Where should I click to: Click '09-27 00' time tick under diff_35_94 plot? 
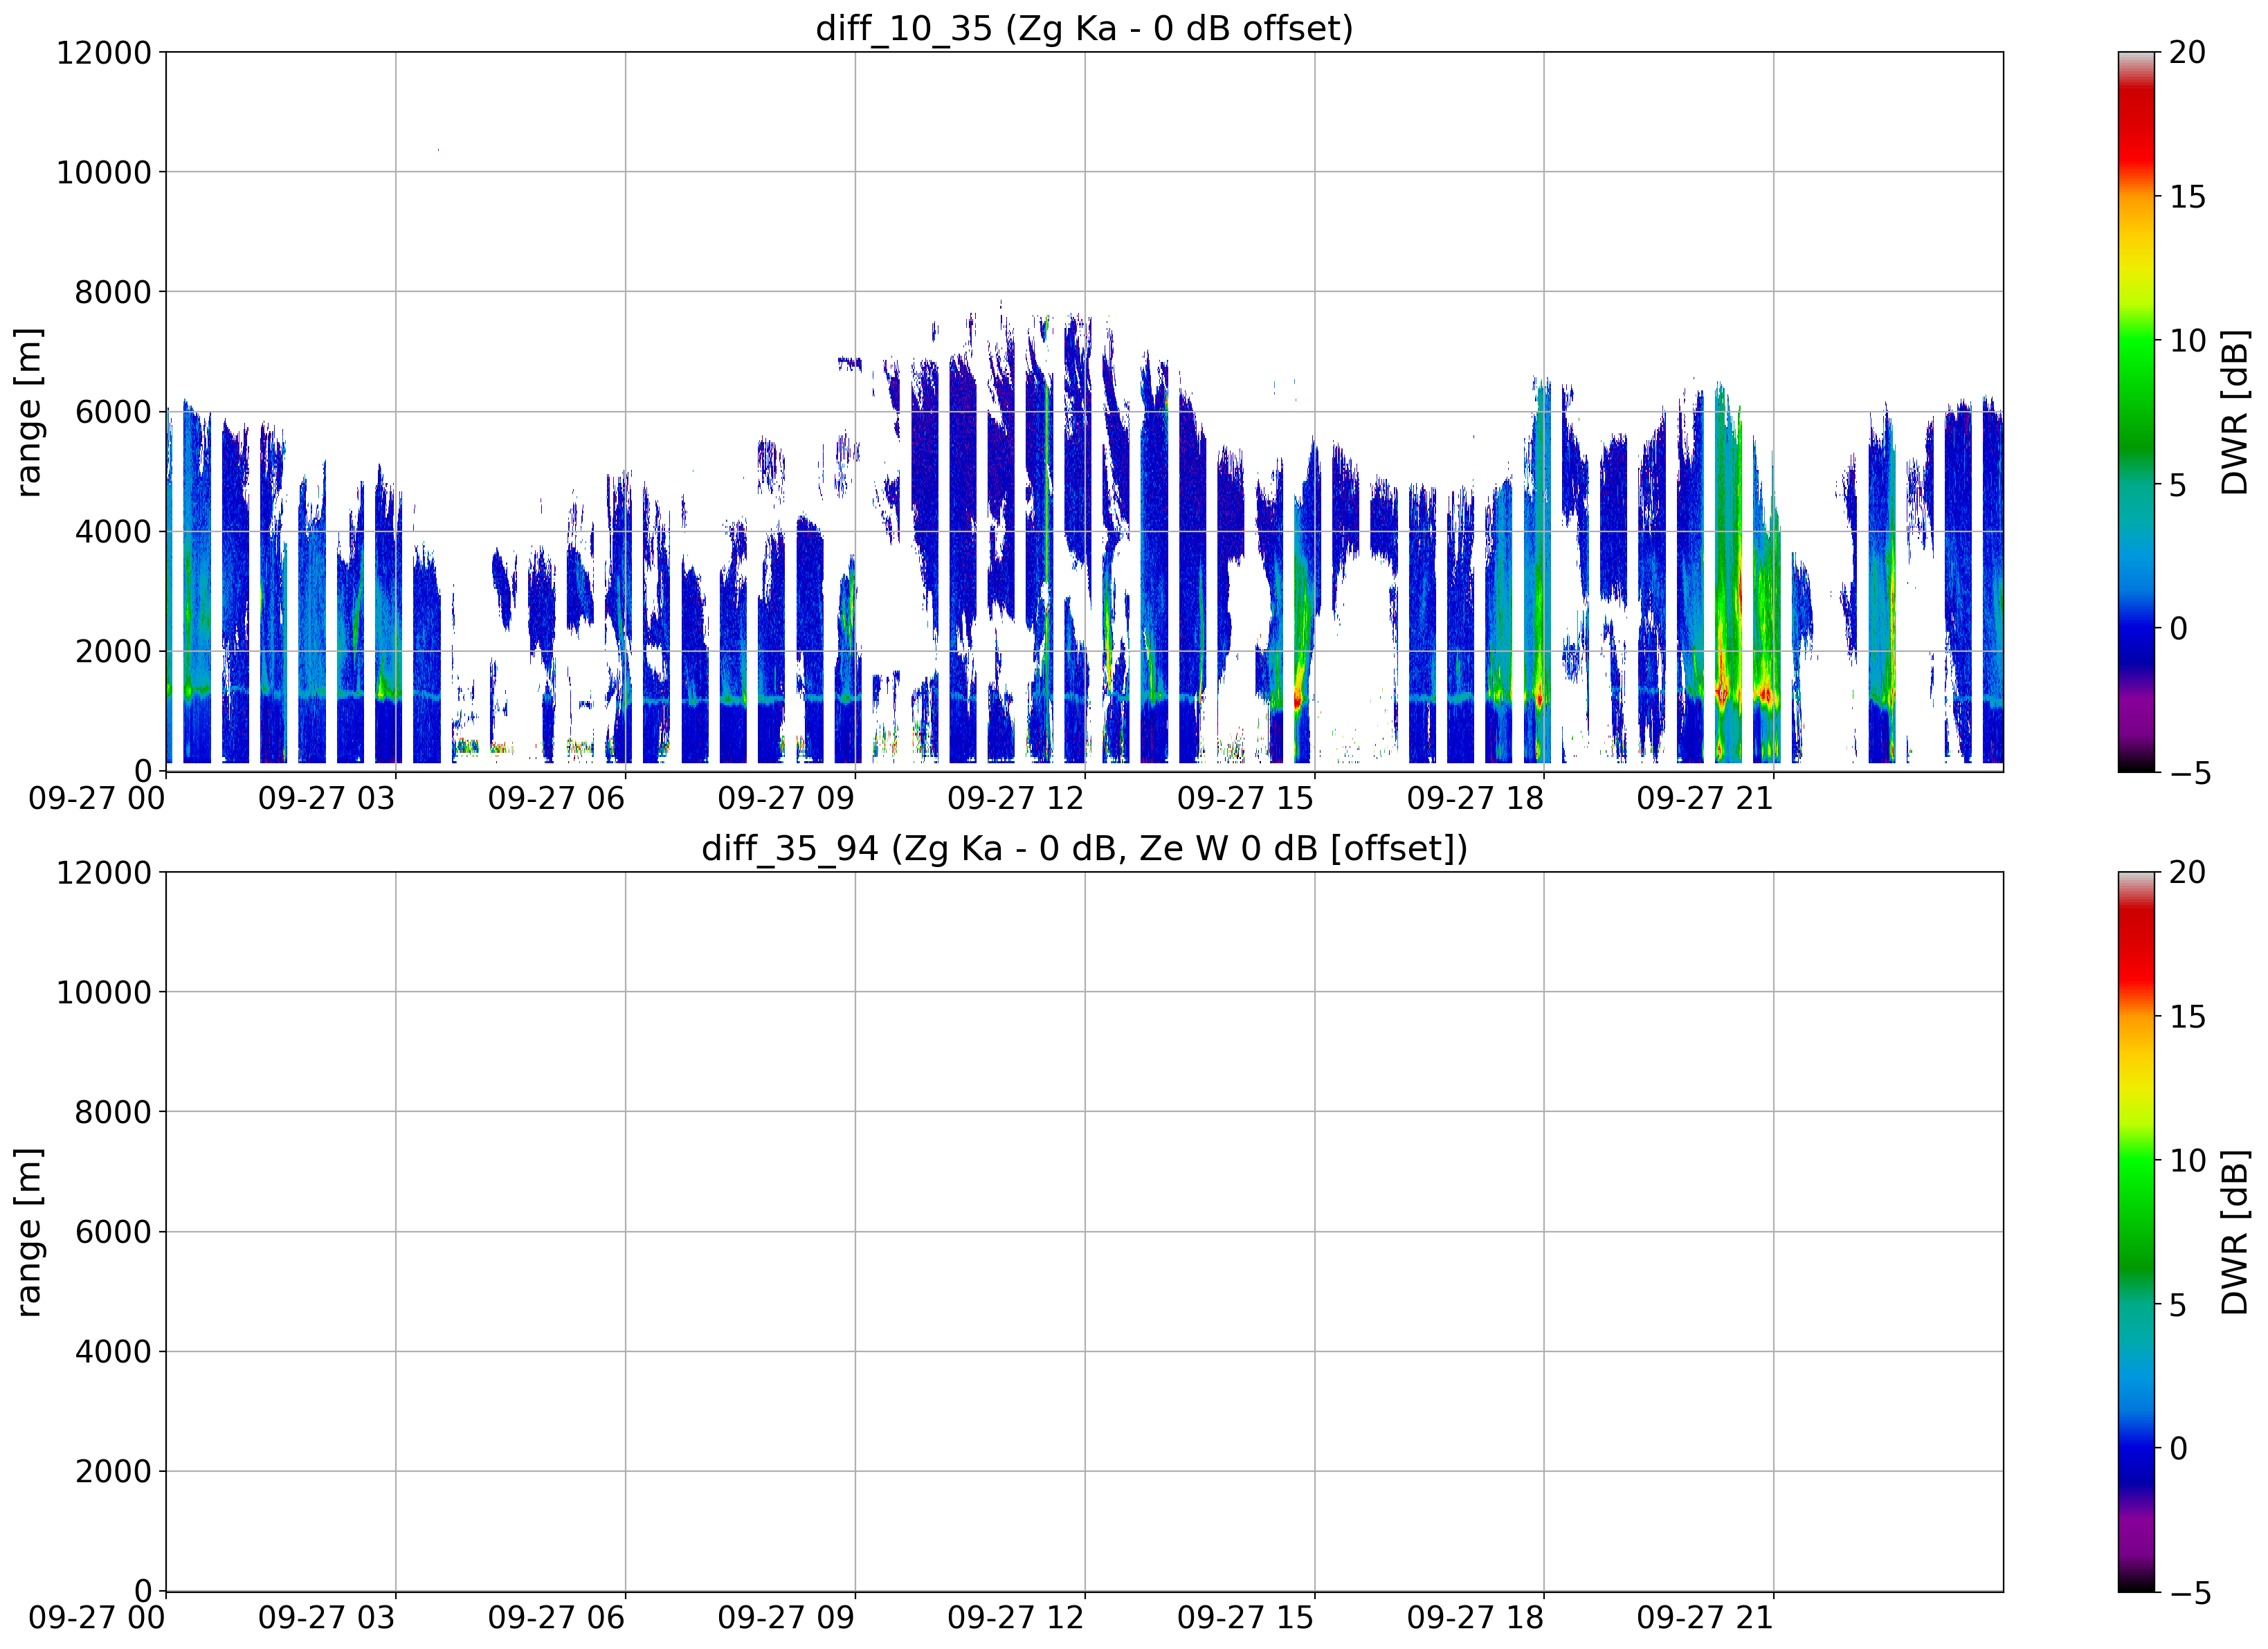point(97,1619)
